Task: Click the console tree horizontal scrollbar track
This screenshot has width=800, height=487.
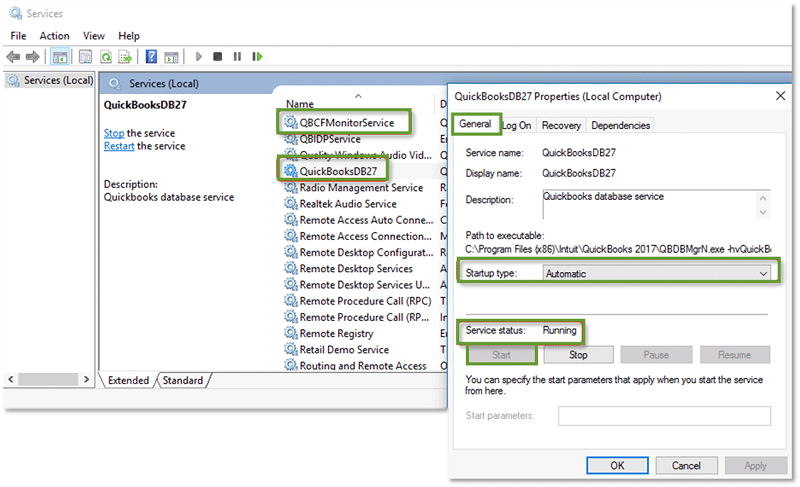Action: (x=48, y=379)
